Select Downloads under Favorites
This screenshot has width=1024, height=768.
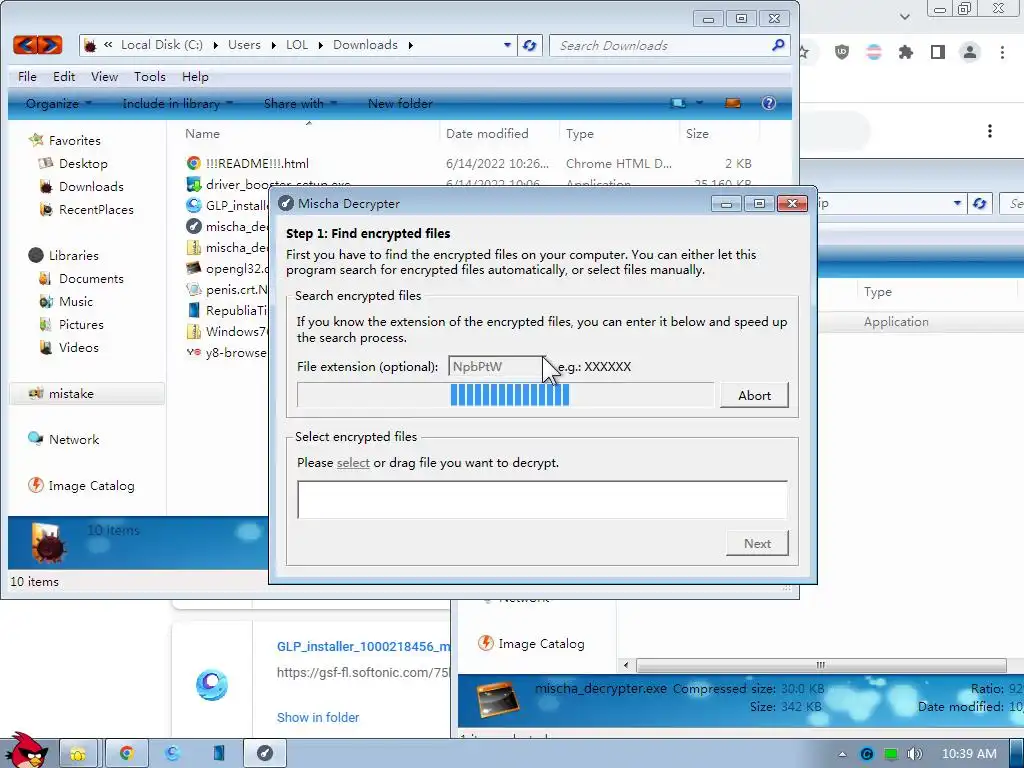(x=91, y=186)
